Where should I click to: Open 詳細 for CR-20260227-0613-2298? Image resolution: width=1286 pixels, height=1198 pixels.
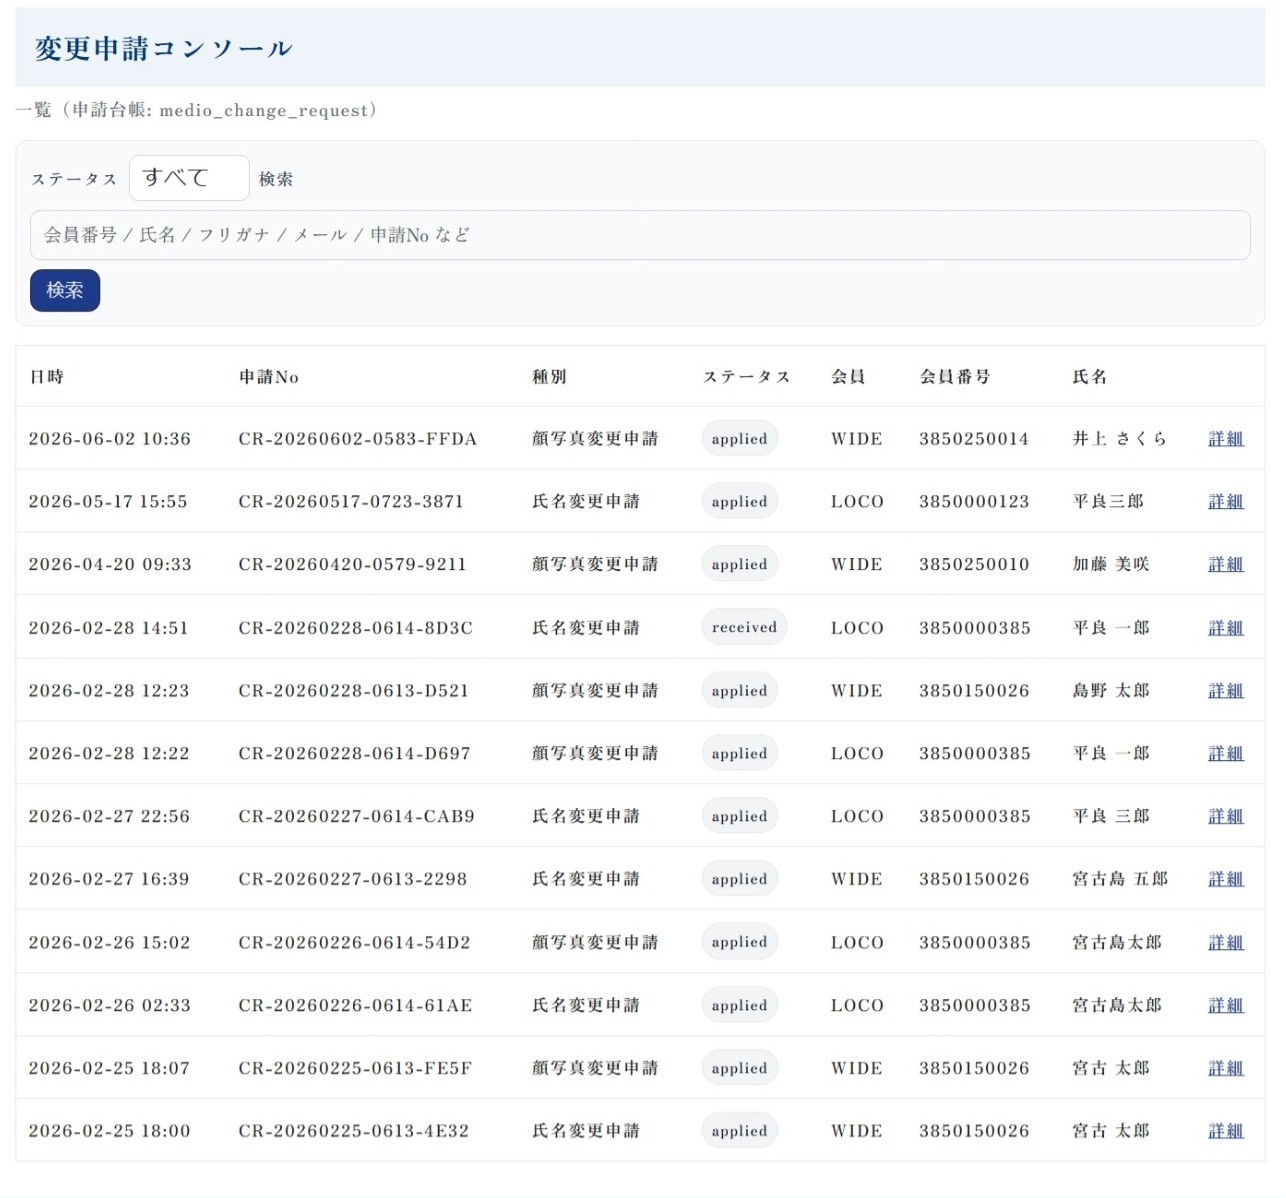point(1226,880)
